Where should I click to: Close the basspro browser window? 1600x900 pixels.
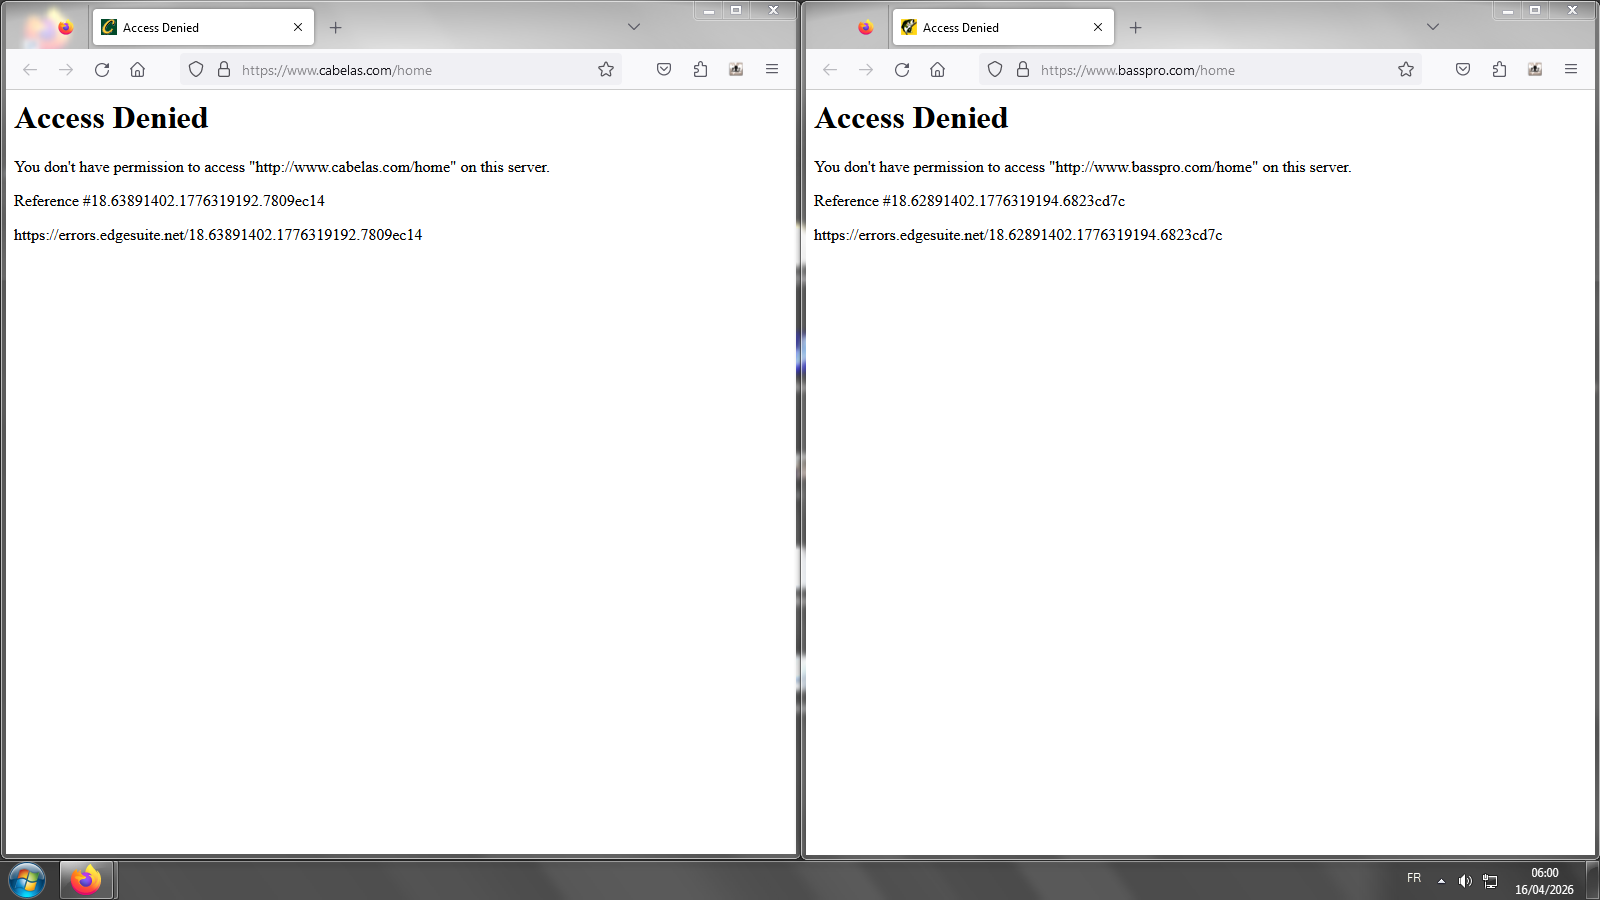1572,10
